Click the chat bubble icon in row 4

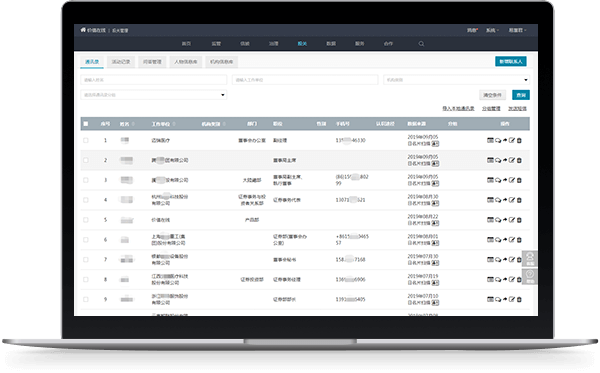pos(498,200)
